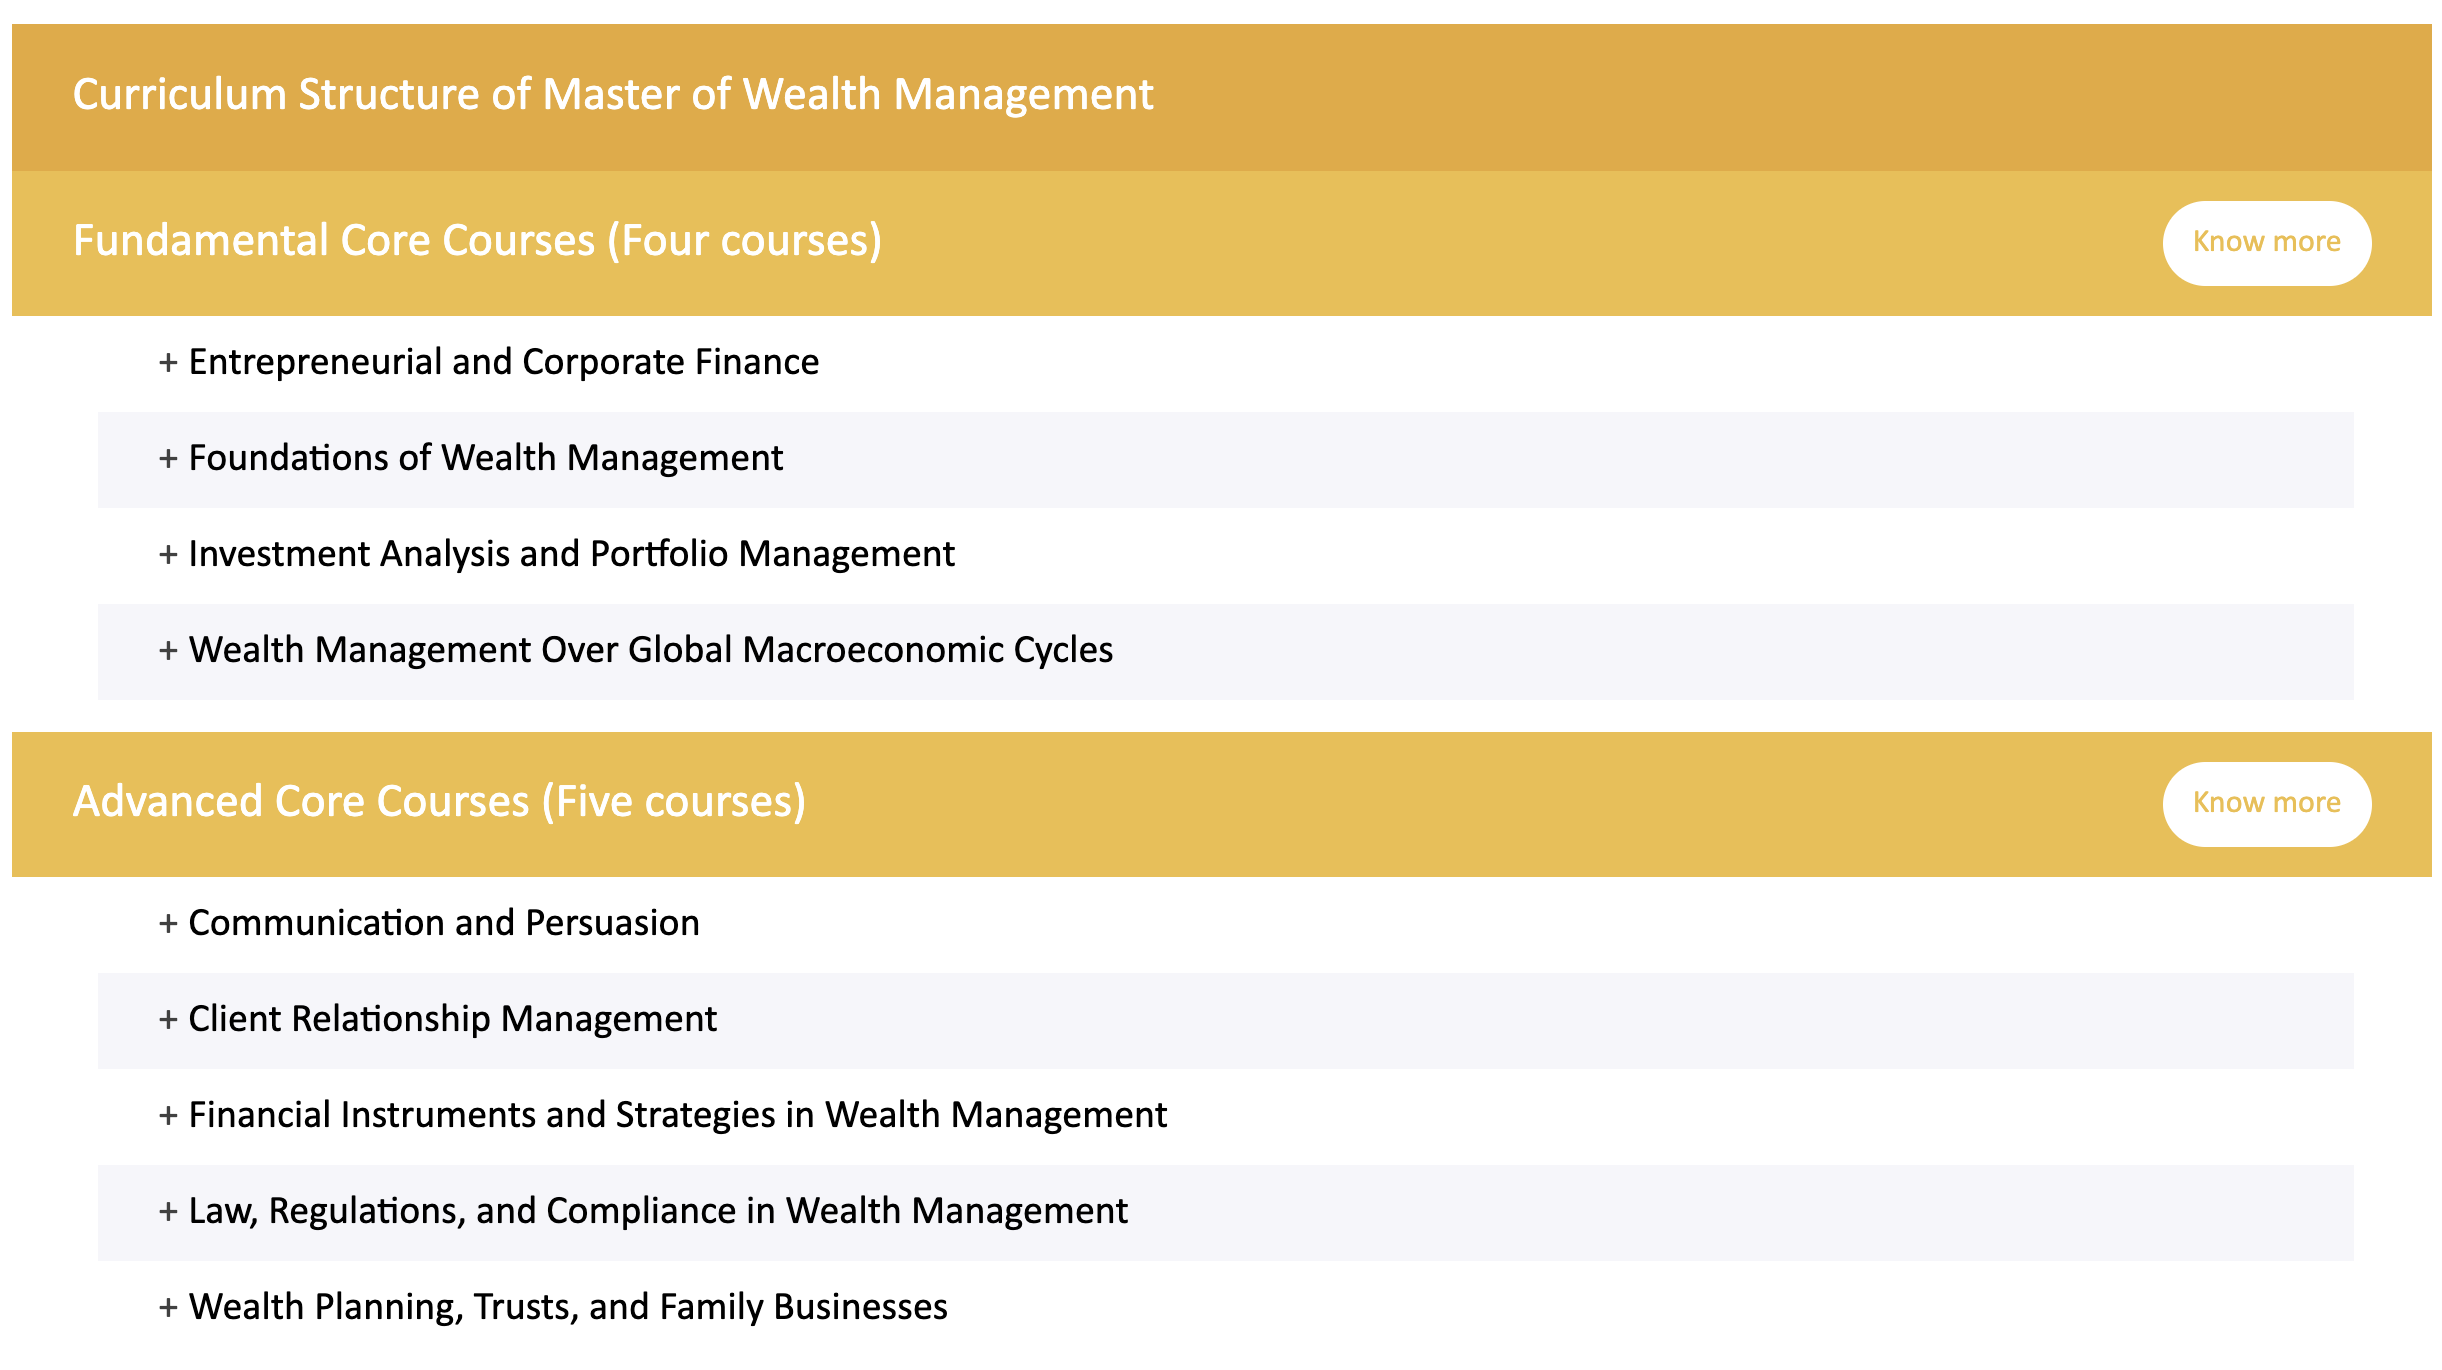Click plus icon beside Law, Regulations, and Compliance
Viewport: 2442px width, 1370px height.
pyautogui.click(x=168, y=1212)
